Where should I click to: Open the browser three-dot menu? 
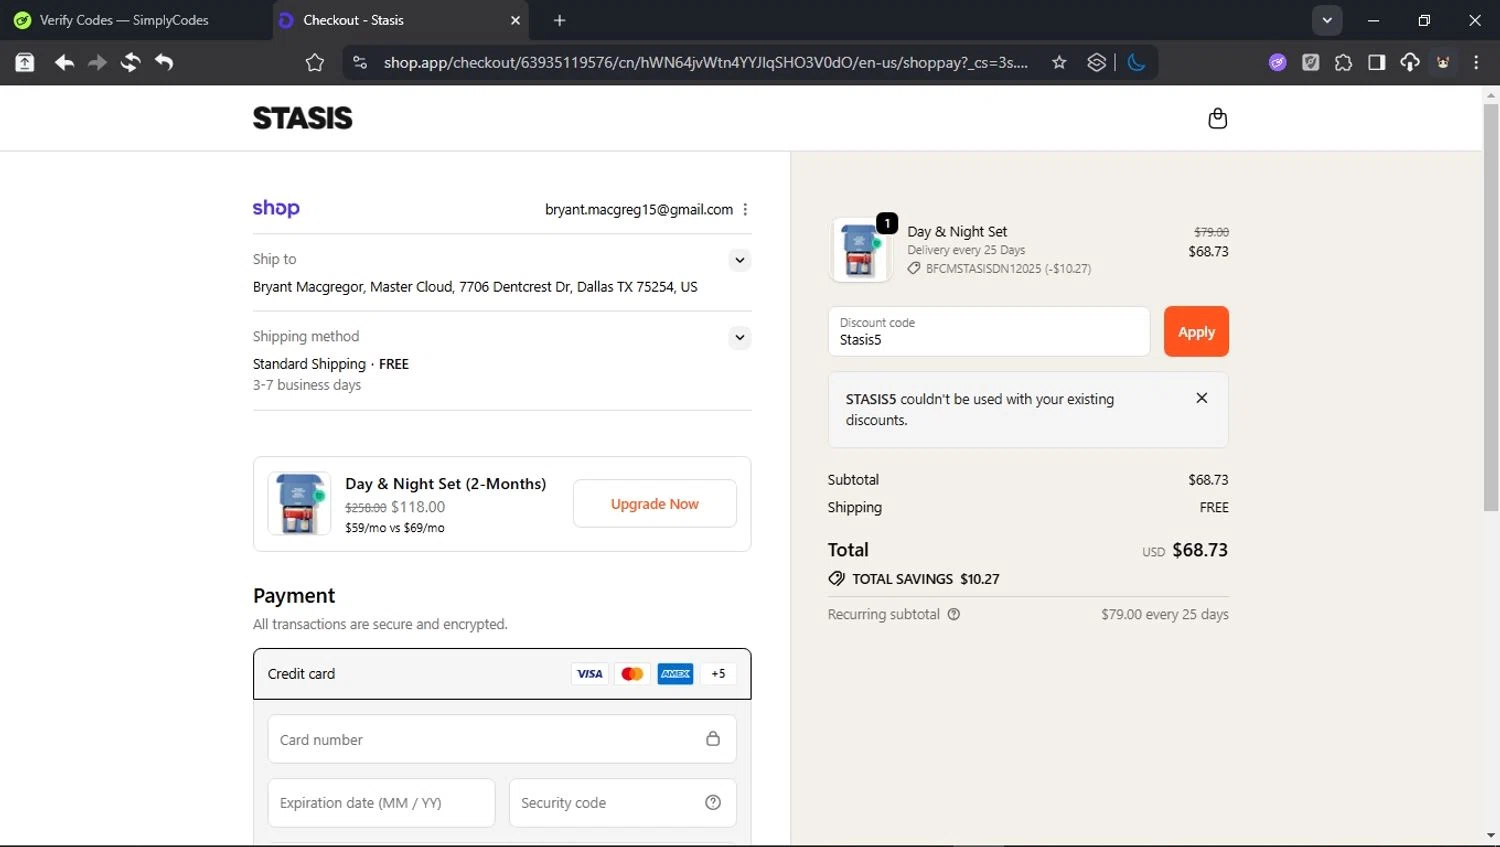coord(1476,62)
